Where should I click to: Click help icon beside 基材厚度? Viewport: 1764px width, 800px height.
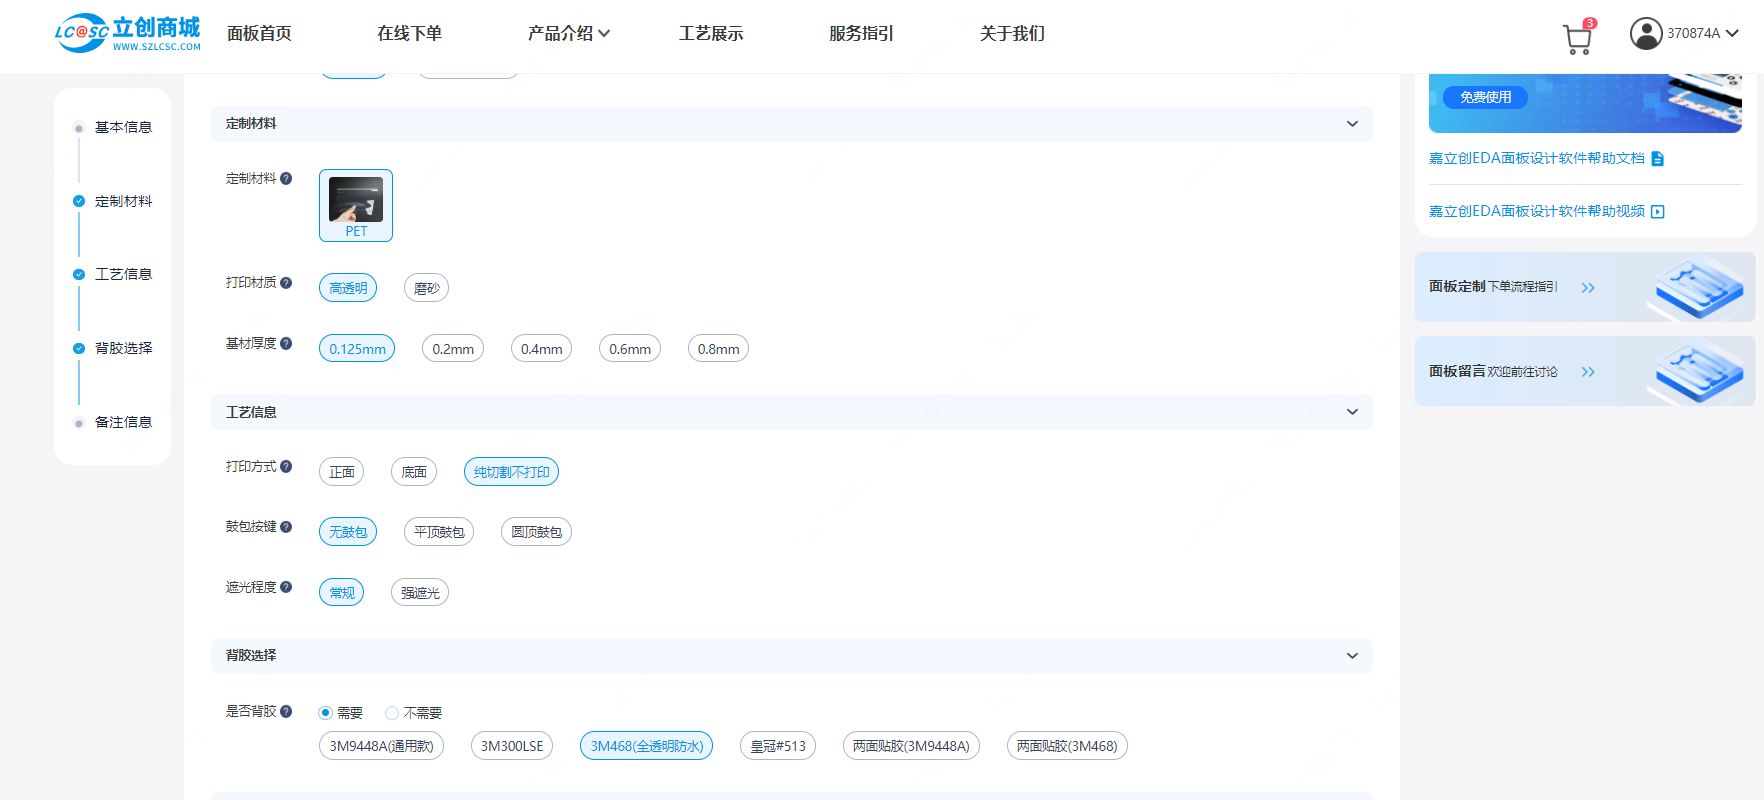click(x=286, y=344)
